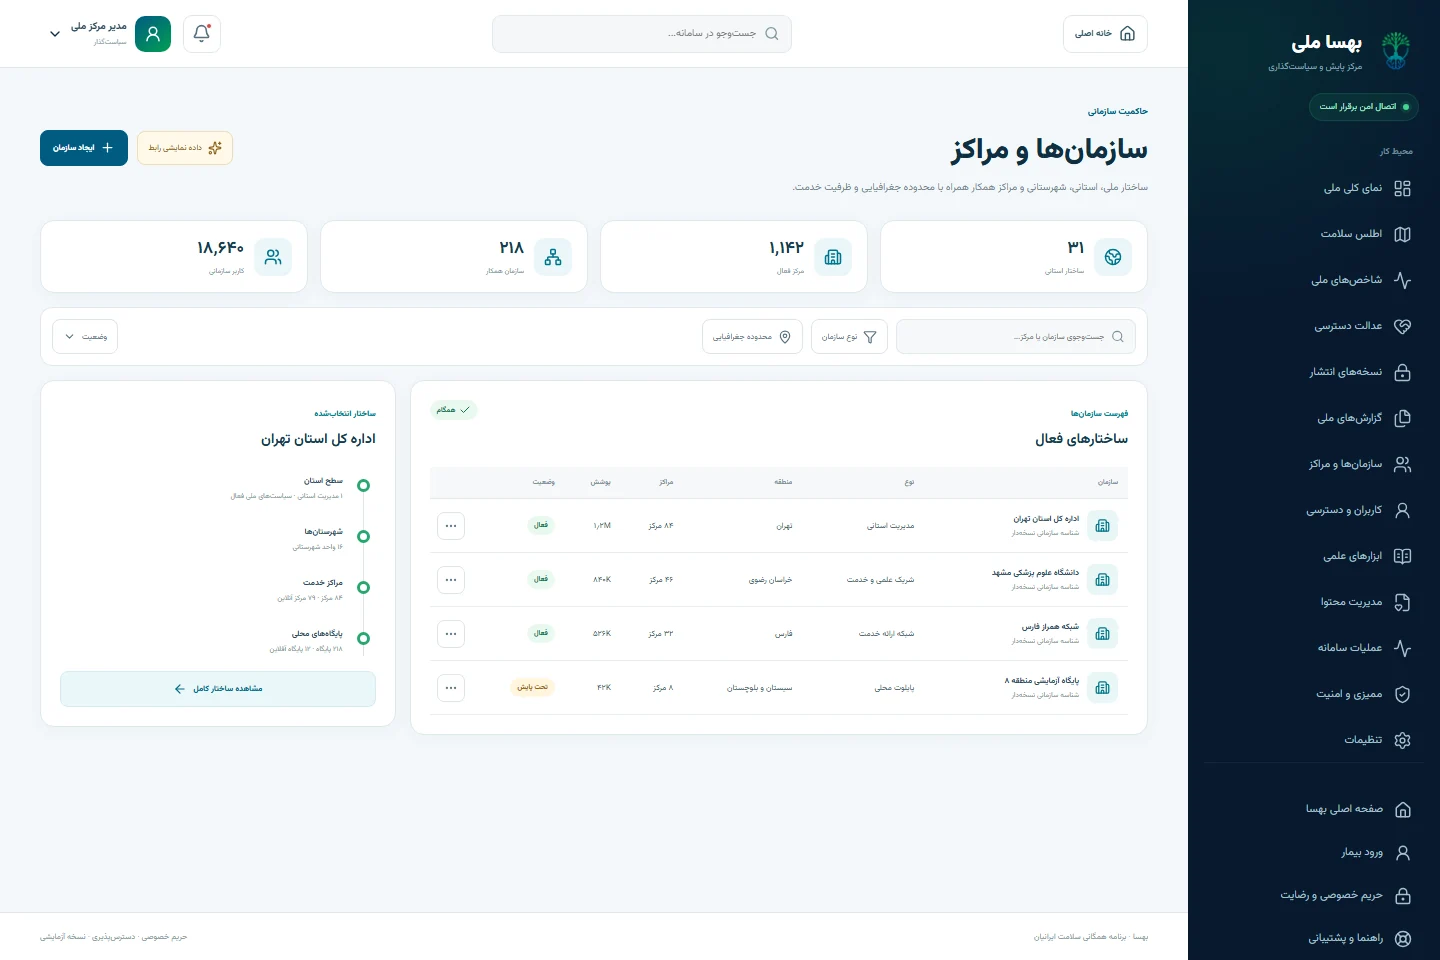Image resolution: width=1440 pixels, height=960 pixels.
Task: Click the green user avatar icon
Action: pyautogui.click(x=153, y=34)
